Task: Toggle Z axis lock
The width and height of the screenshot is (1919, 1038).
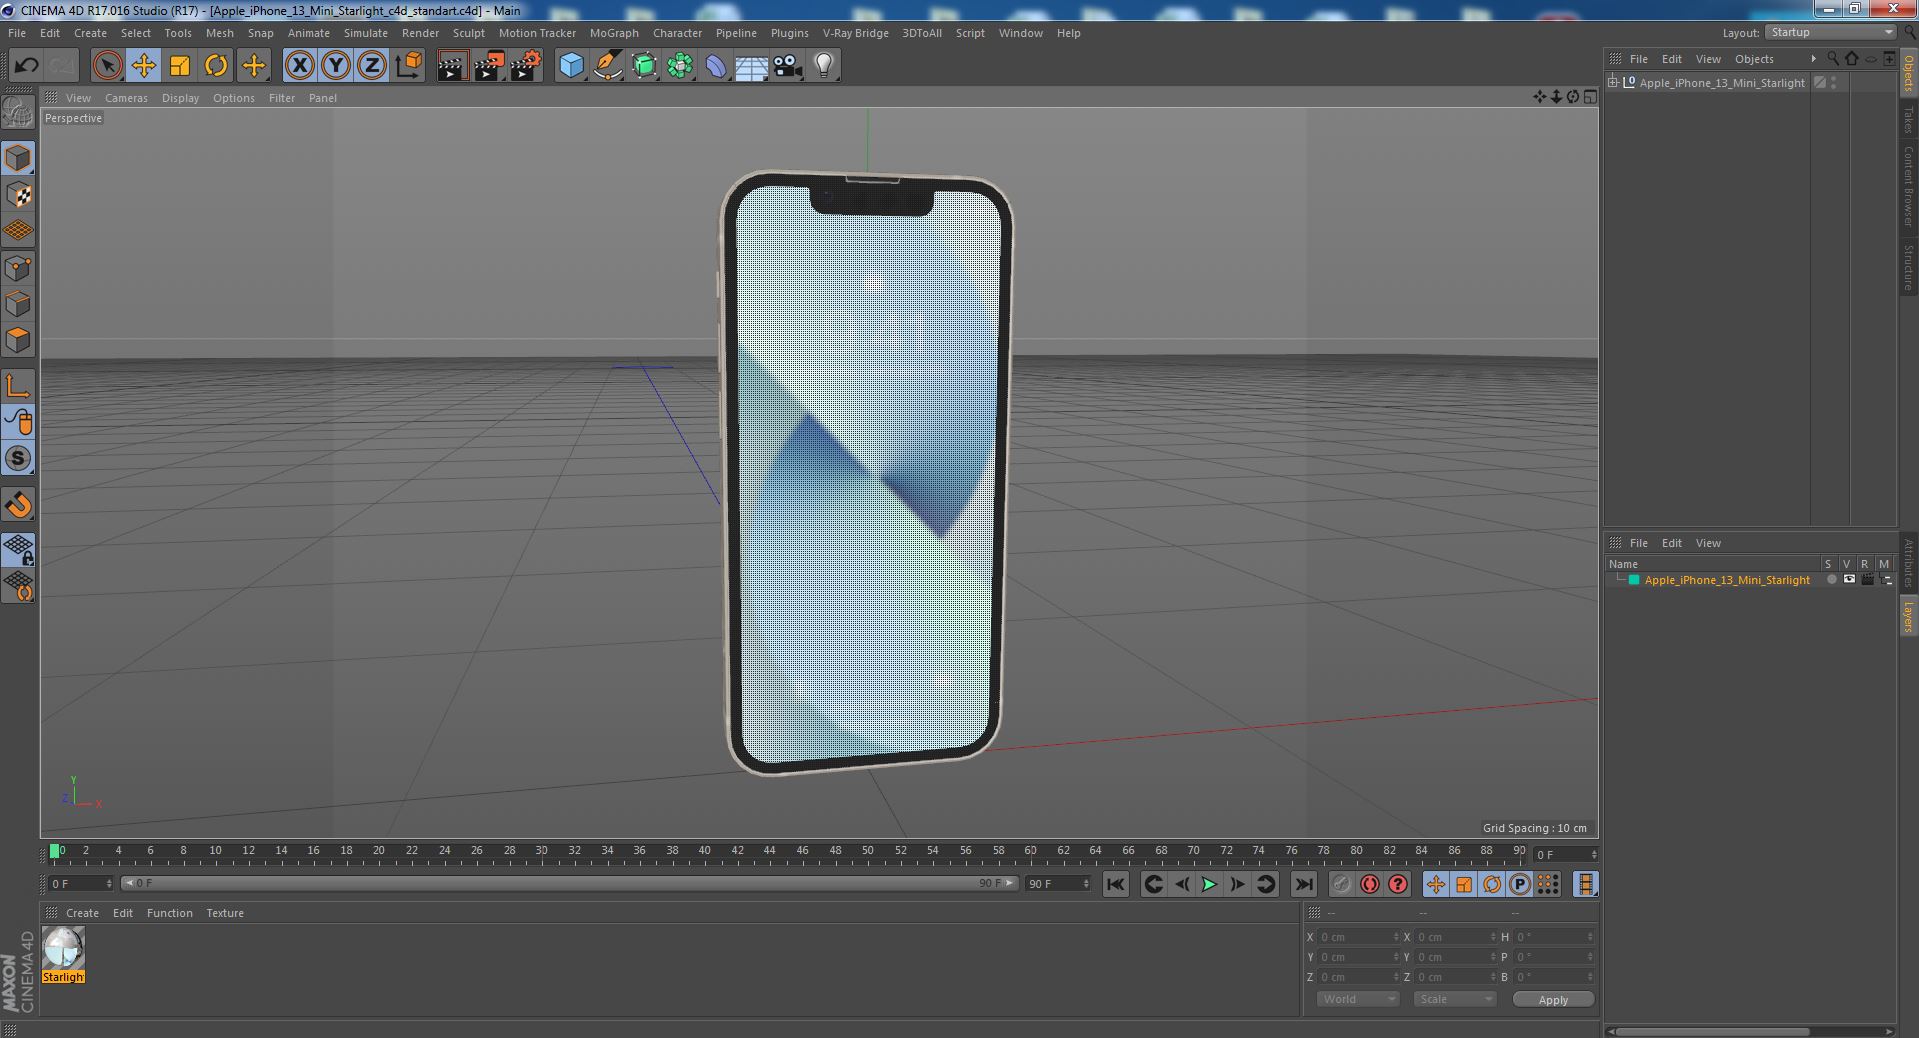Action: (372, 66)
